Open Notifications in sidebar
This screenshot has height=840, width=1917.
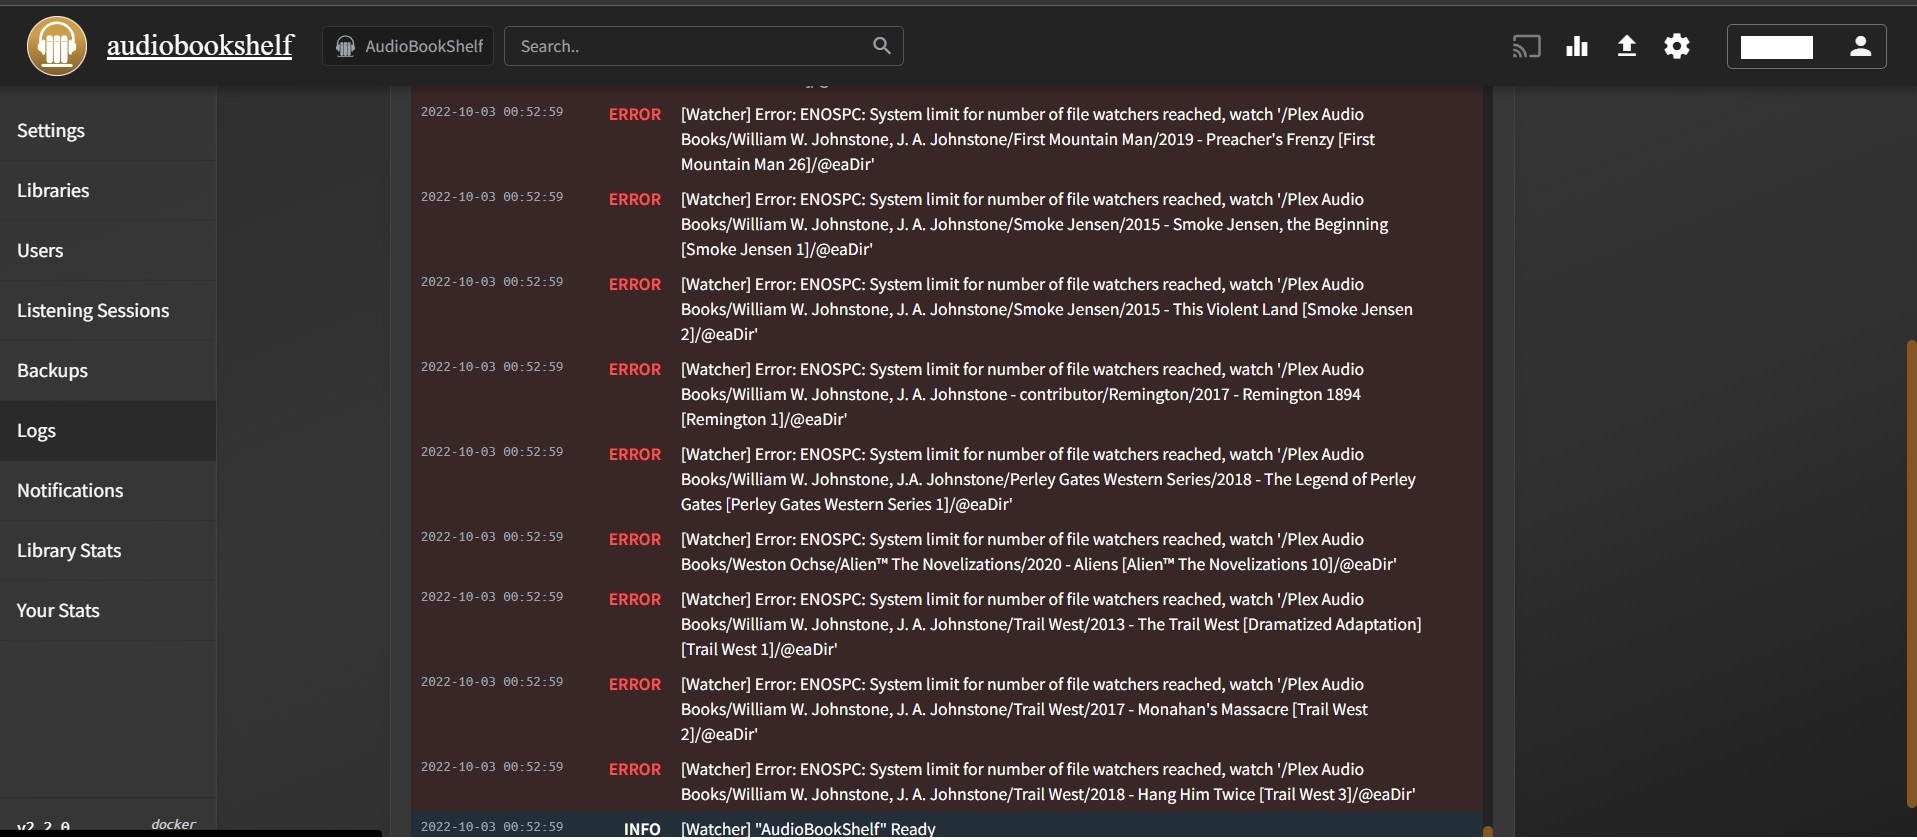click(108, 491)
